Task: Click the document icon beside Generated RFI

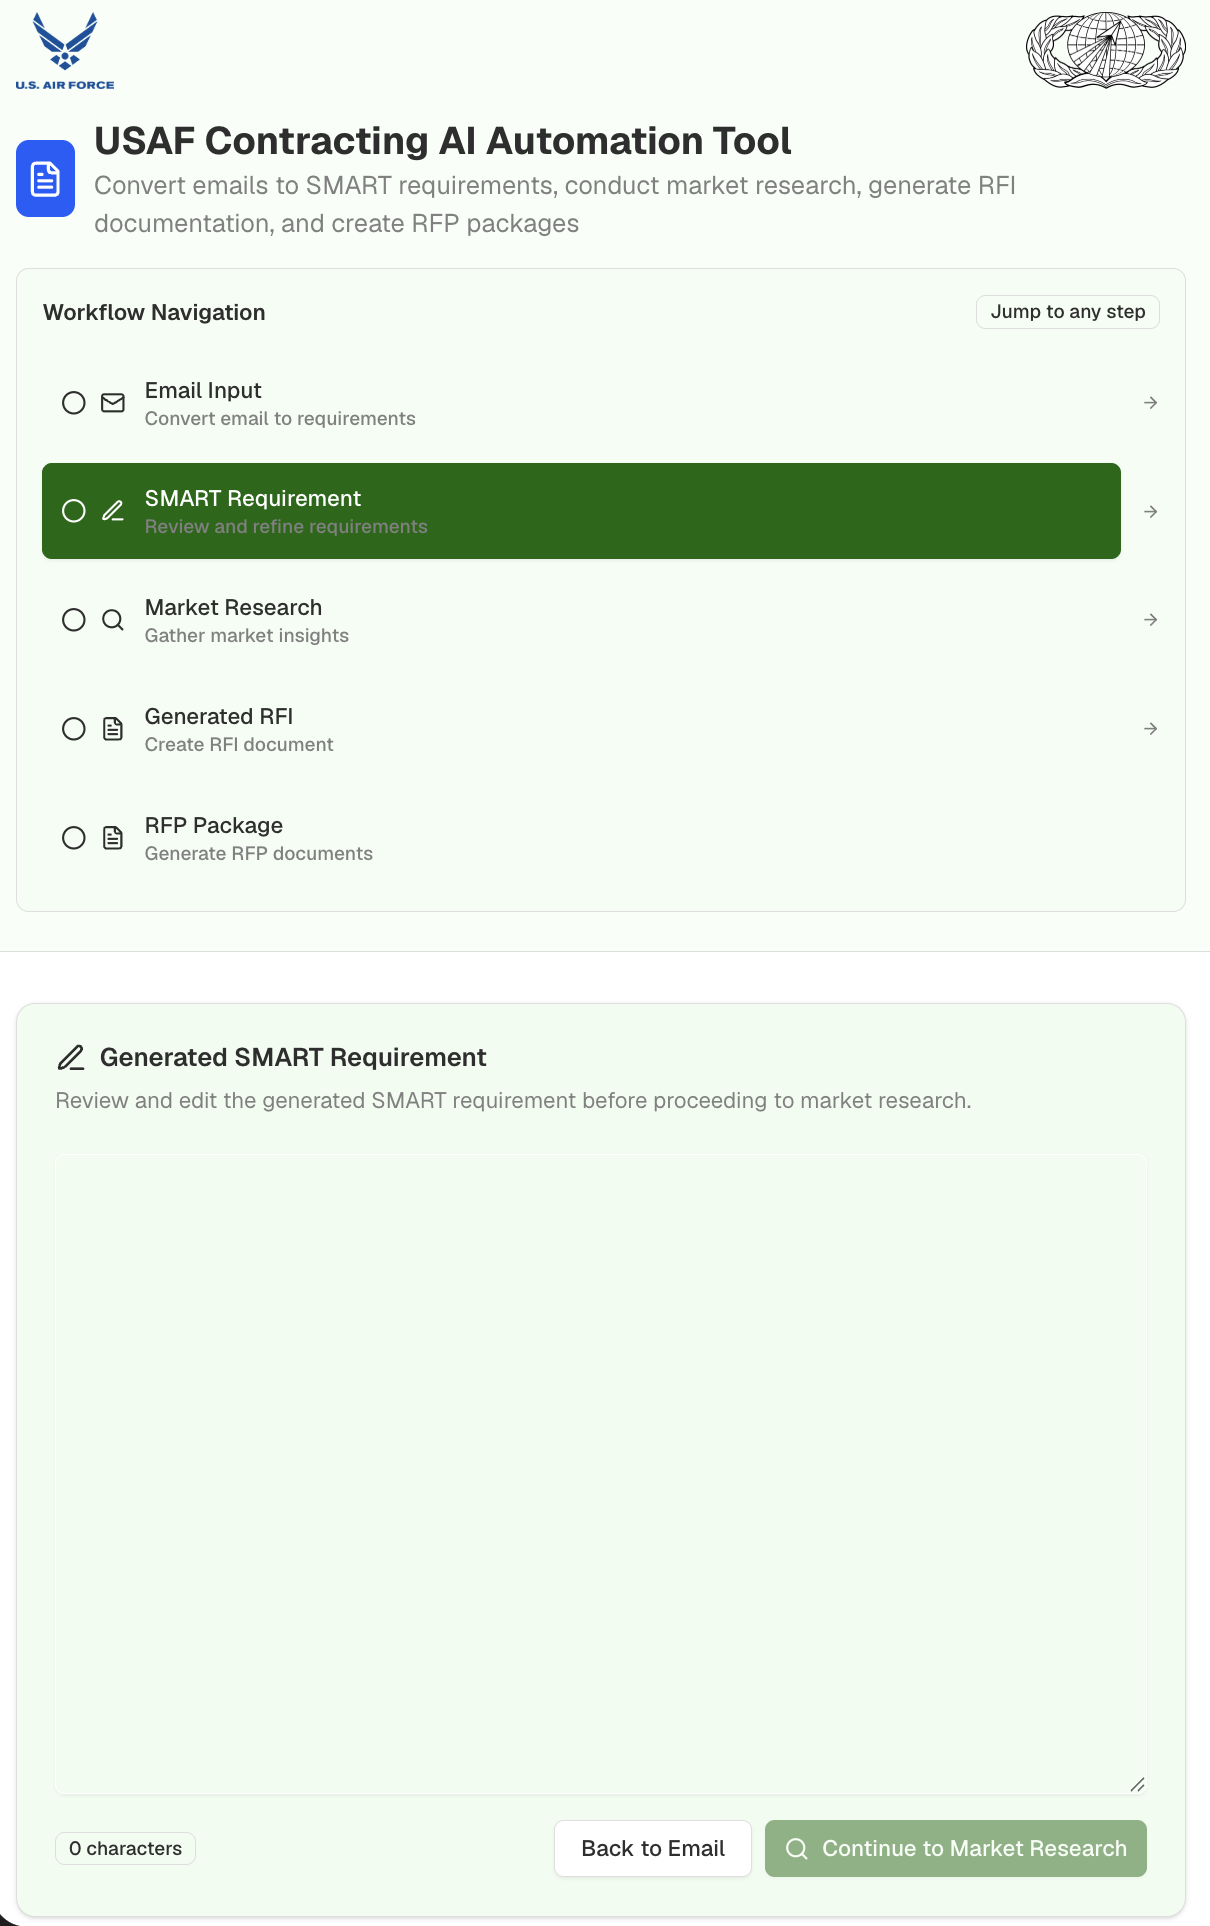Action: [x=113, y=729]
